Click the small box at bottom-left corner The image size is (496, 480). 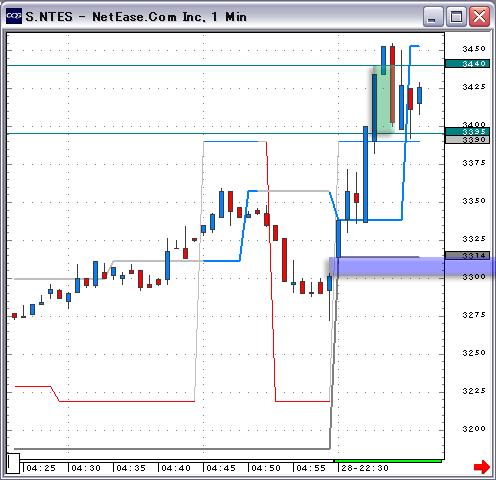[x=14, y=463]
